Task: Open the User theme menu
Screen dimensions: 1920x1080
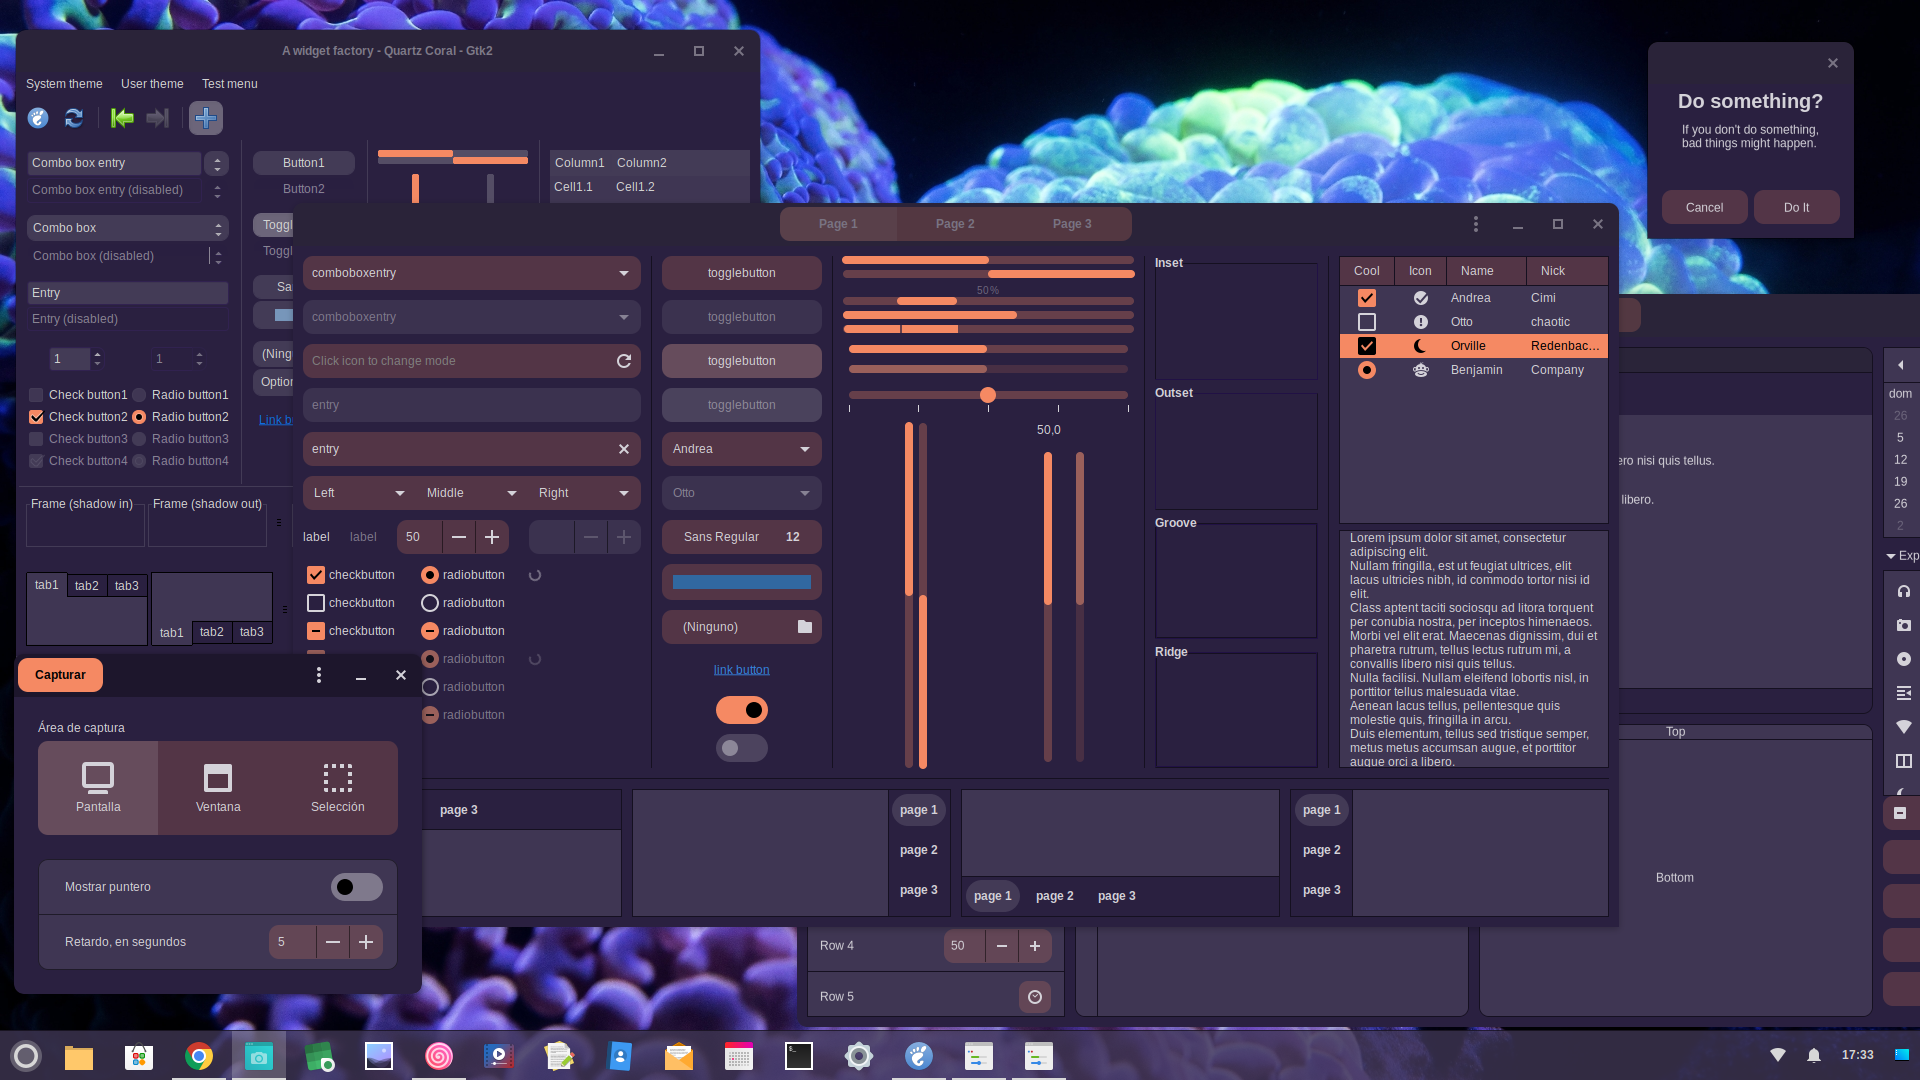Action: 152,84
